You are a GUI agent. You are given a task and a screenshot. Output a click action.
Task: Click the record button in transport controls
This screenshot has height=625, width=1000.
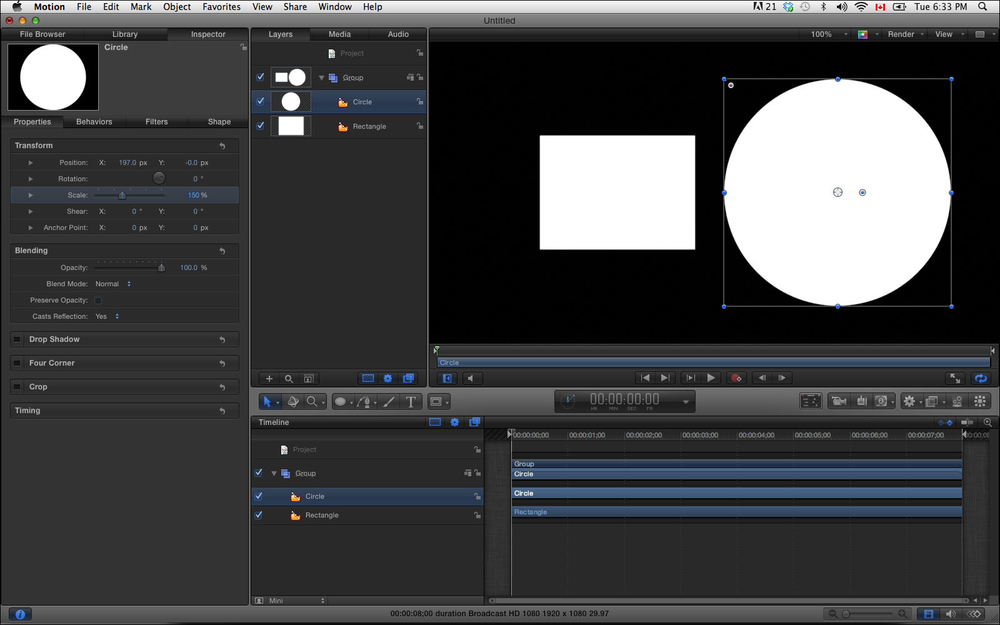coord(736,378)
